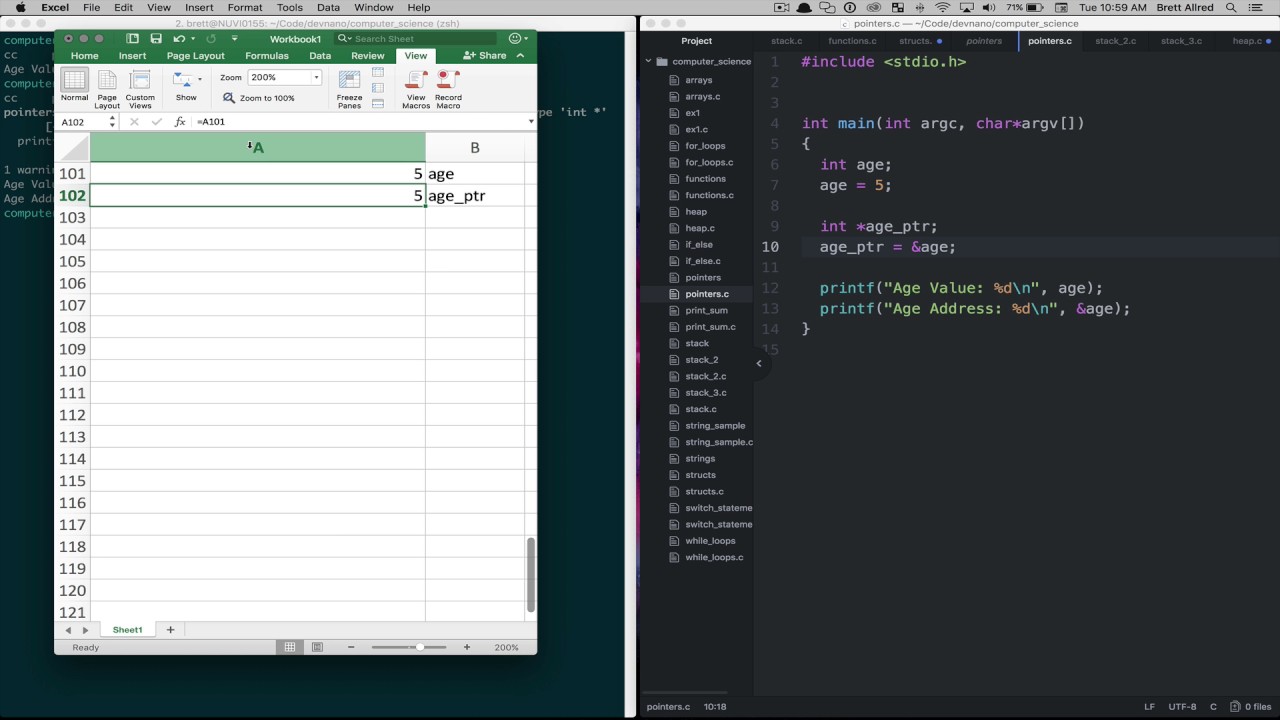The image size is (1280, 720).
Task: Hide Atom tree view with chevron handle
Action: pyautogui.click(x=759, y=363)
